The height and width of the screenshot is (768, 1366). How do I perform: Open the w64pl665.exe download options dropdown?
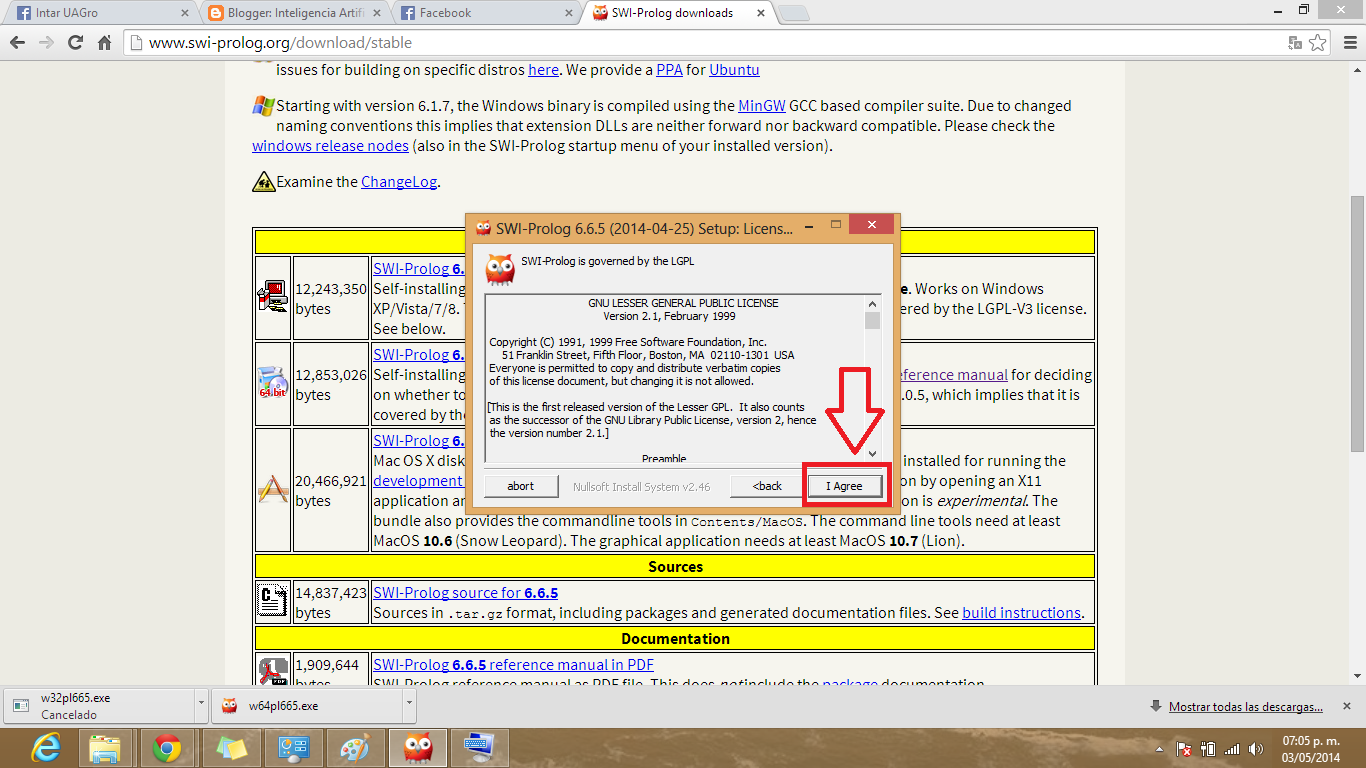(409, 705)
